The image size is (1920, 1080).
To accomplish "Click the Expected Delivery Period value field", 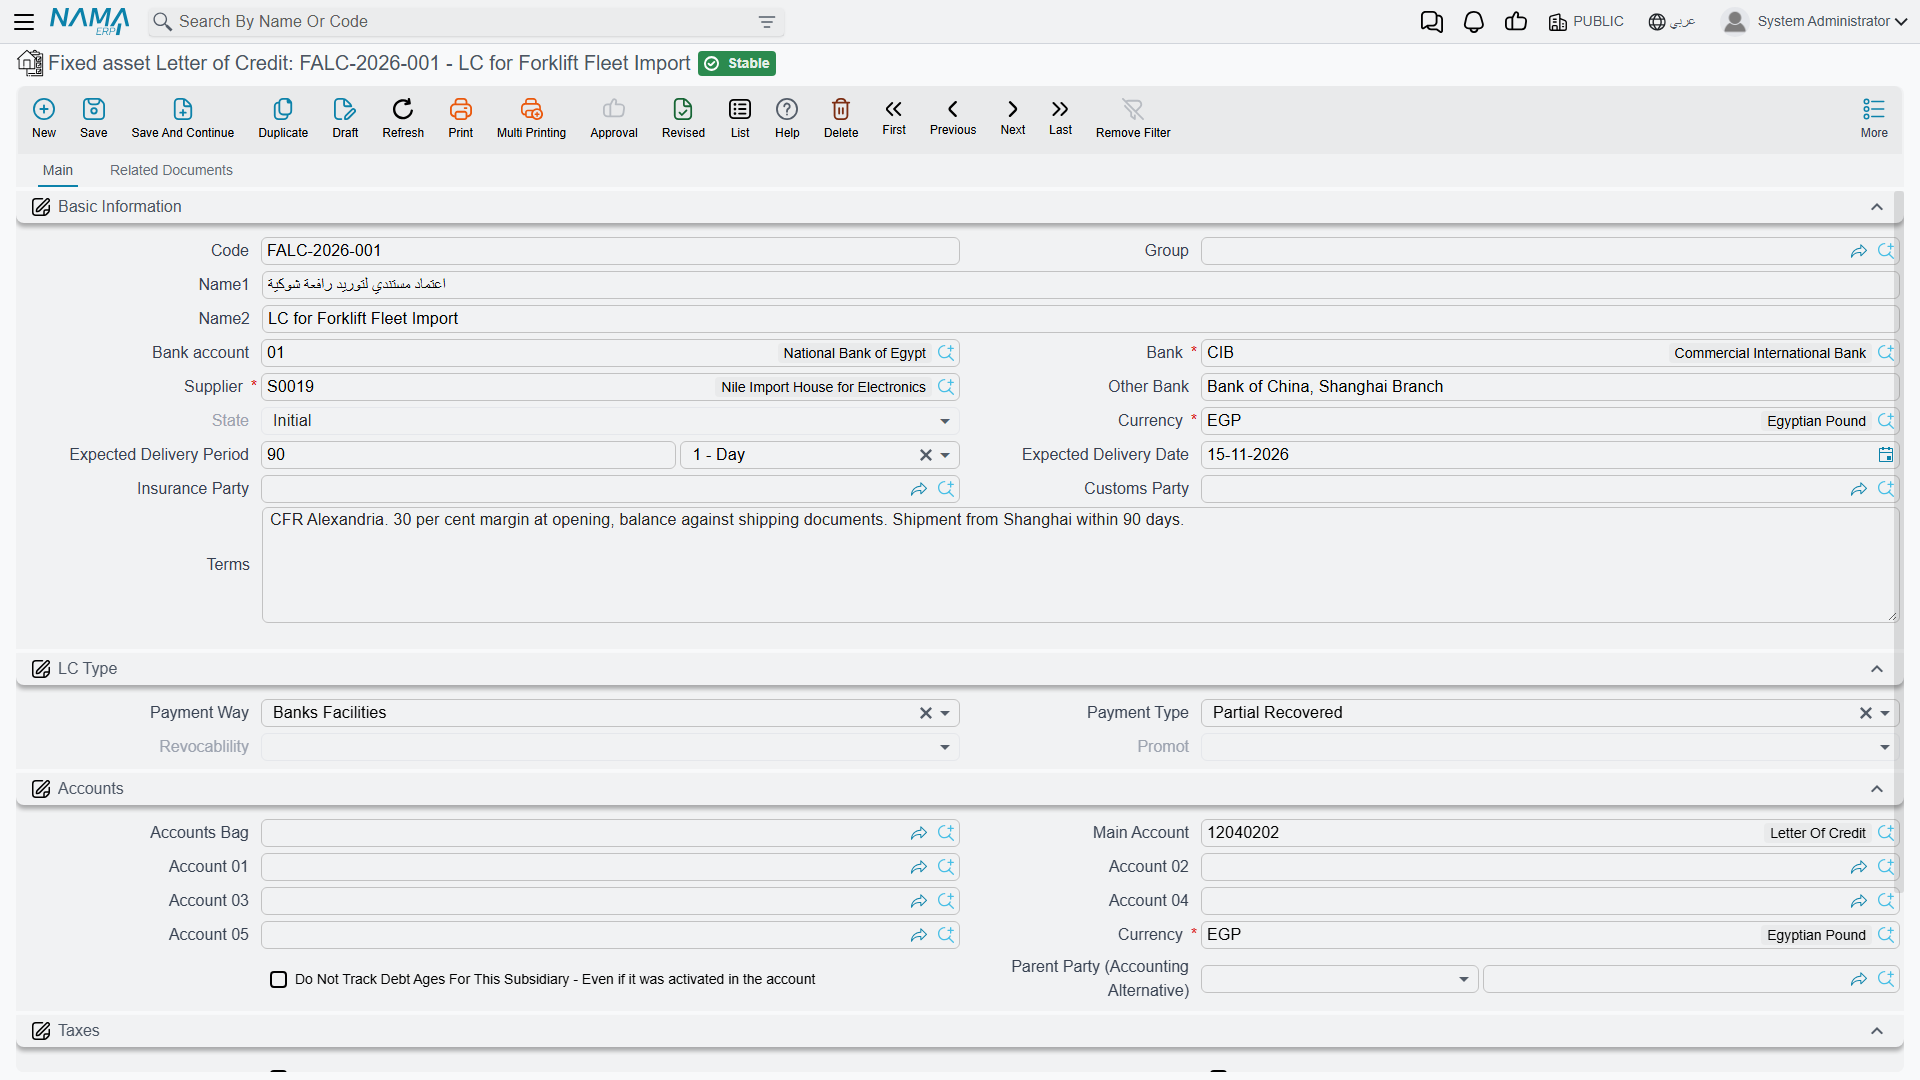I will click(468, 455).
